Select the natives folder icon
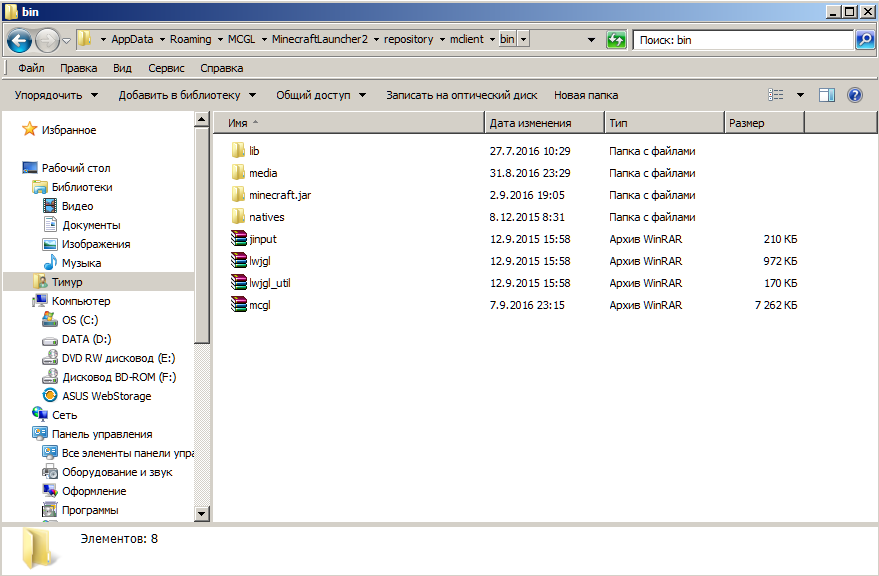Viewport: 879px width, 576px height. pos(238,217)
